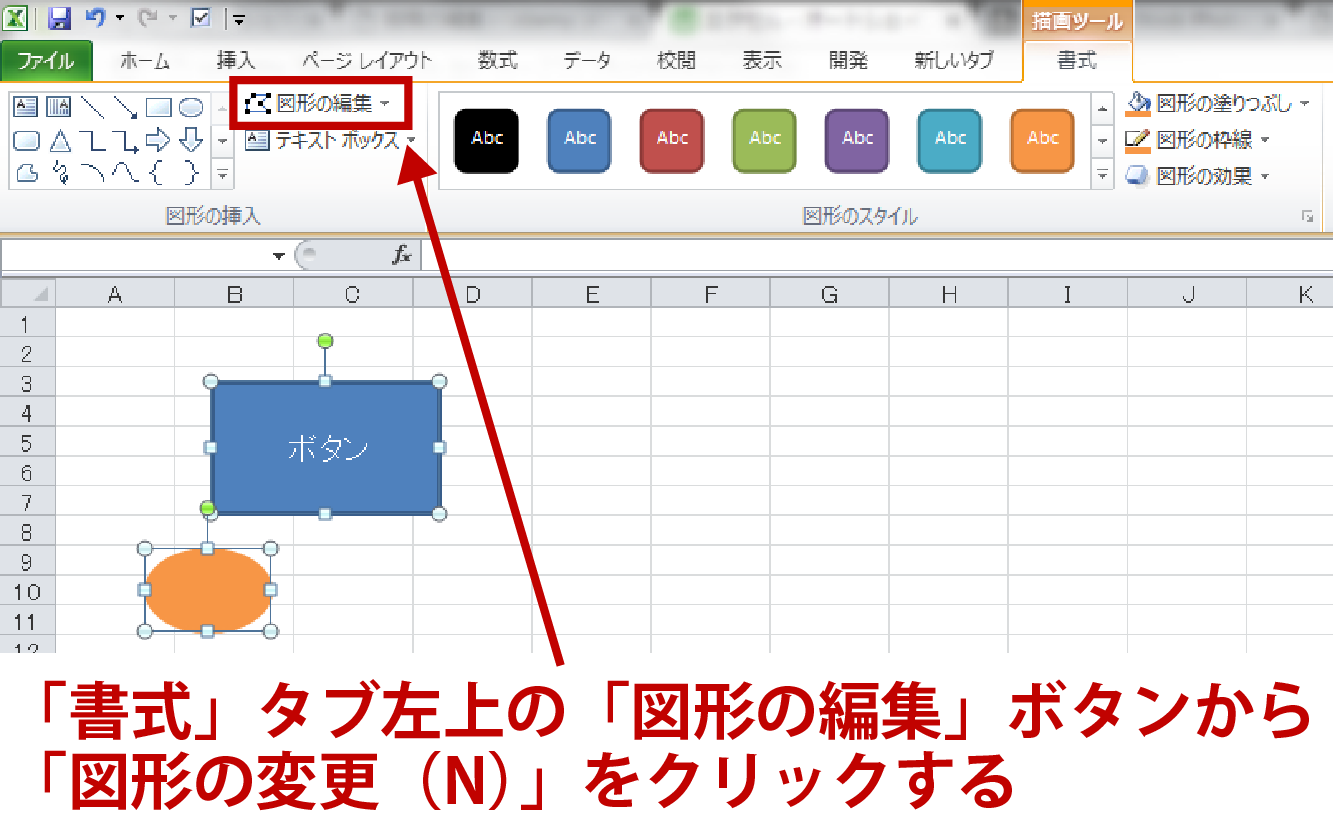Select the scribble drawing tool

58,173
